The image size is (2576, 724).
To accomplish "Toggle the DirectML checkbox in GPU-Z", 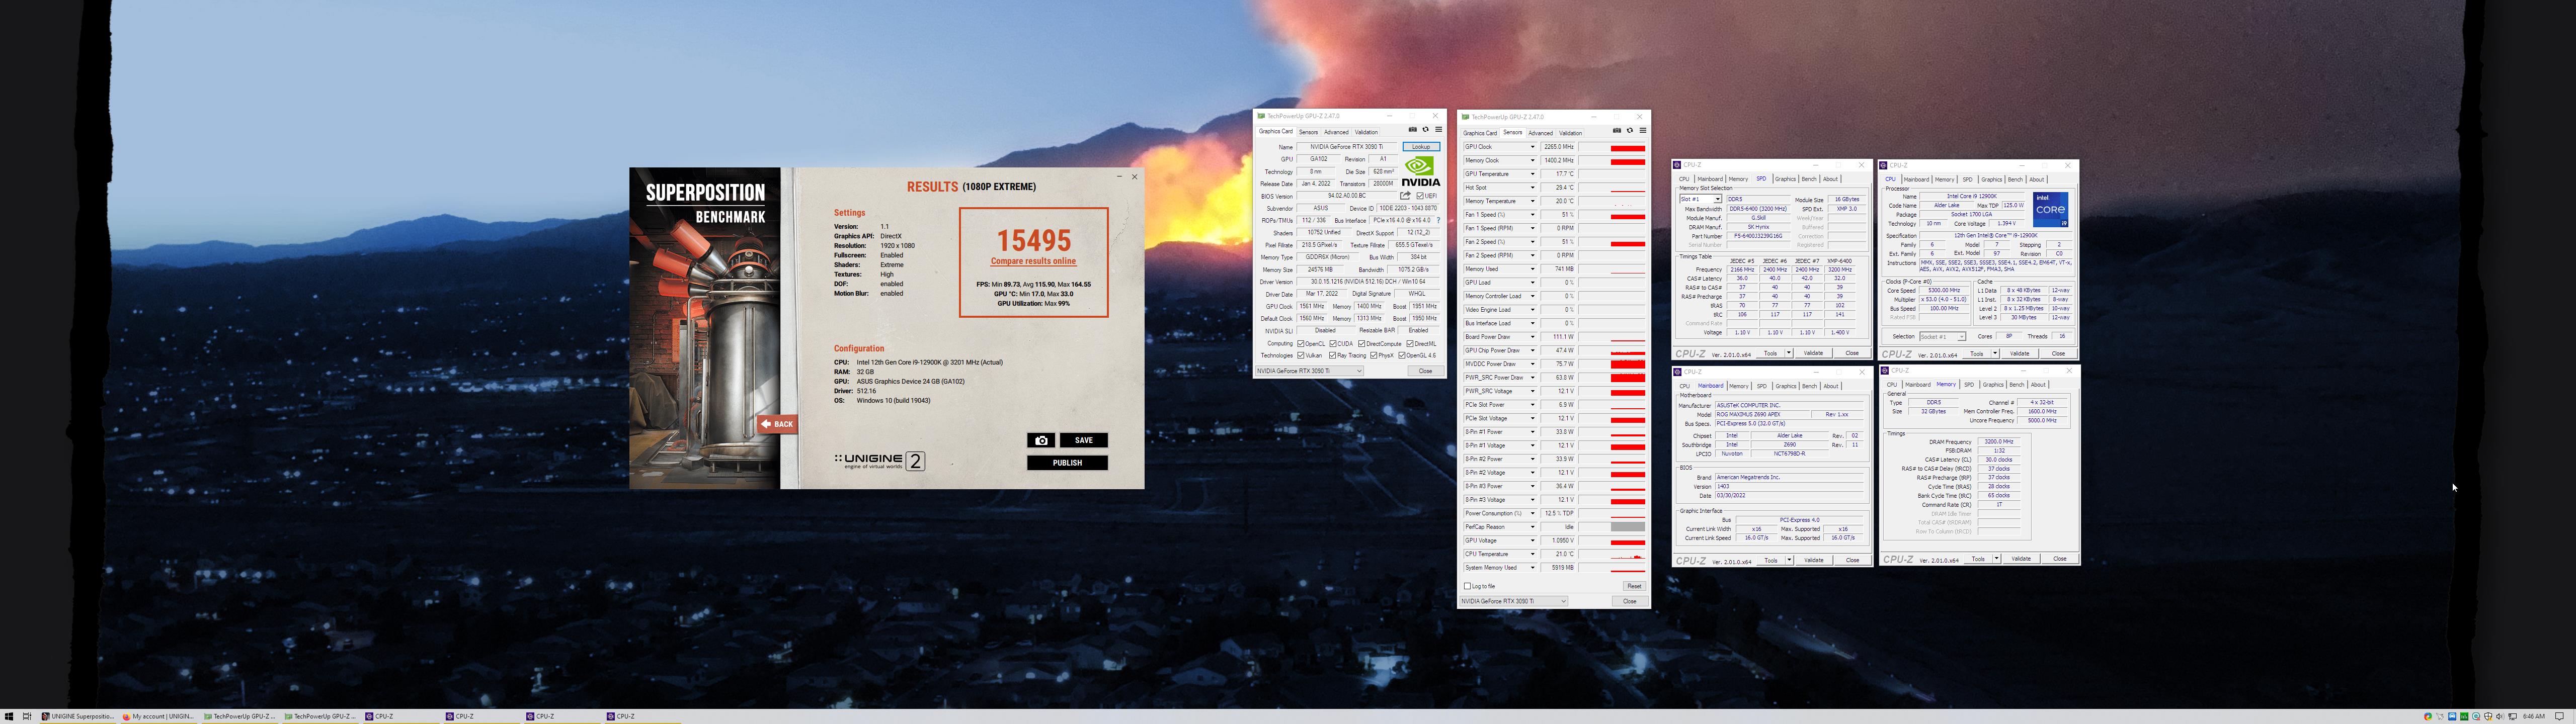I will pos(1410,344).
